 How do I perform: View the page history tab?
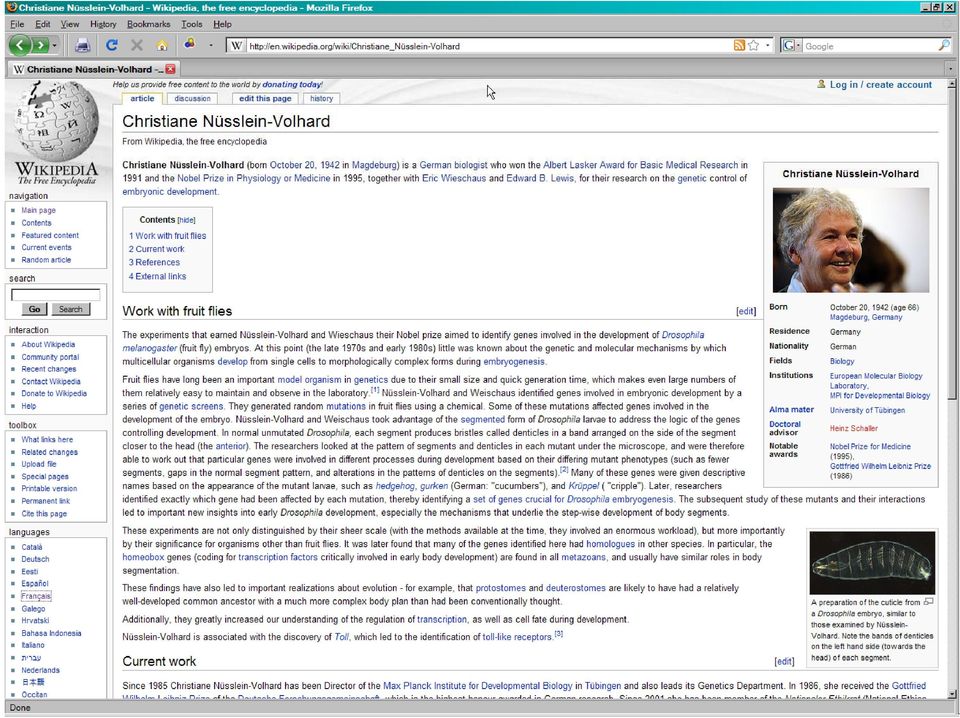pyautogui.click(x=321, y=99)
